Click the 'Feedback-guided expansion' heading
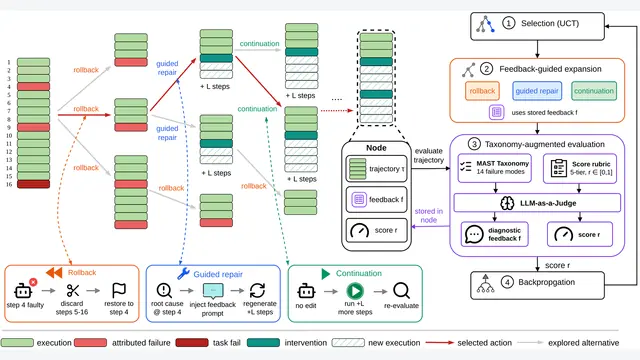This screenshot has height=360, width=640. pos(550,69)
